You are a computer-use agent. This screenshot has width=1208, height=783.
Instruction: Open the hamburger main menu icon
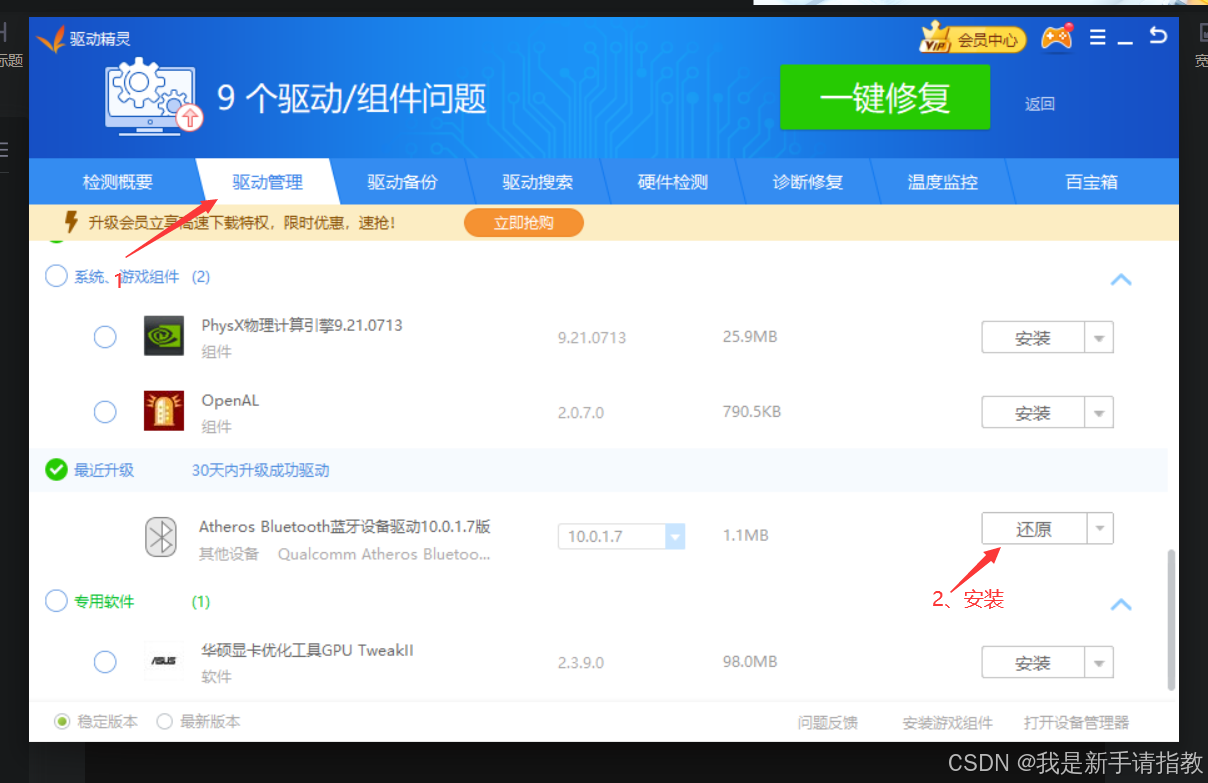coord(1098,38)
